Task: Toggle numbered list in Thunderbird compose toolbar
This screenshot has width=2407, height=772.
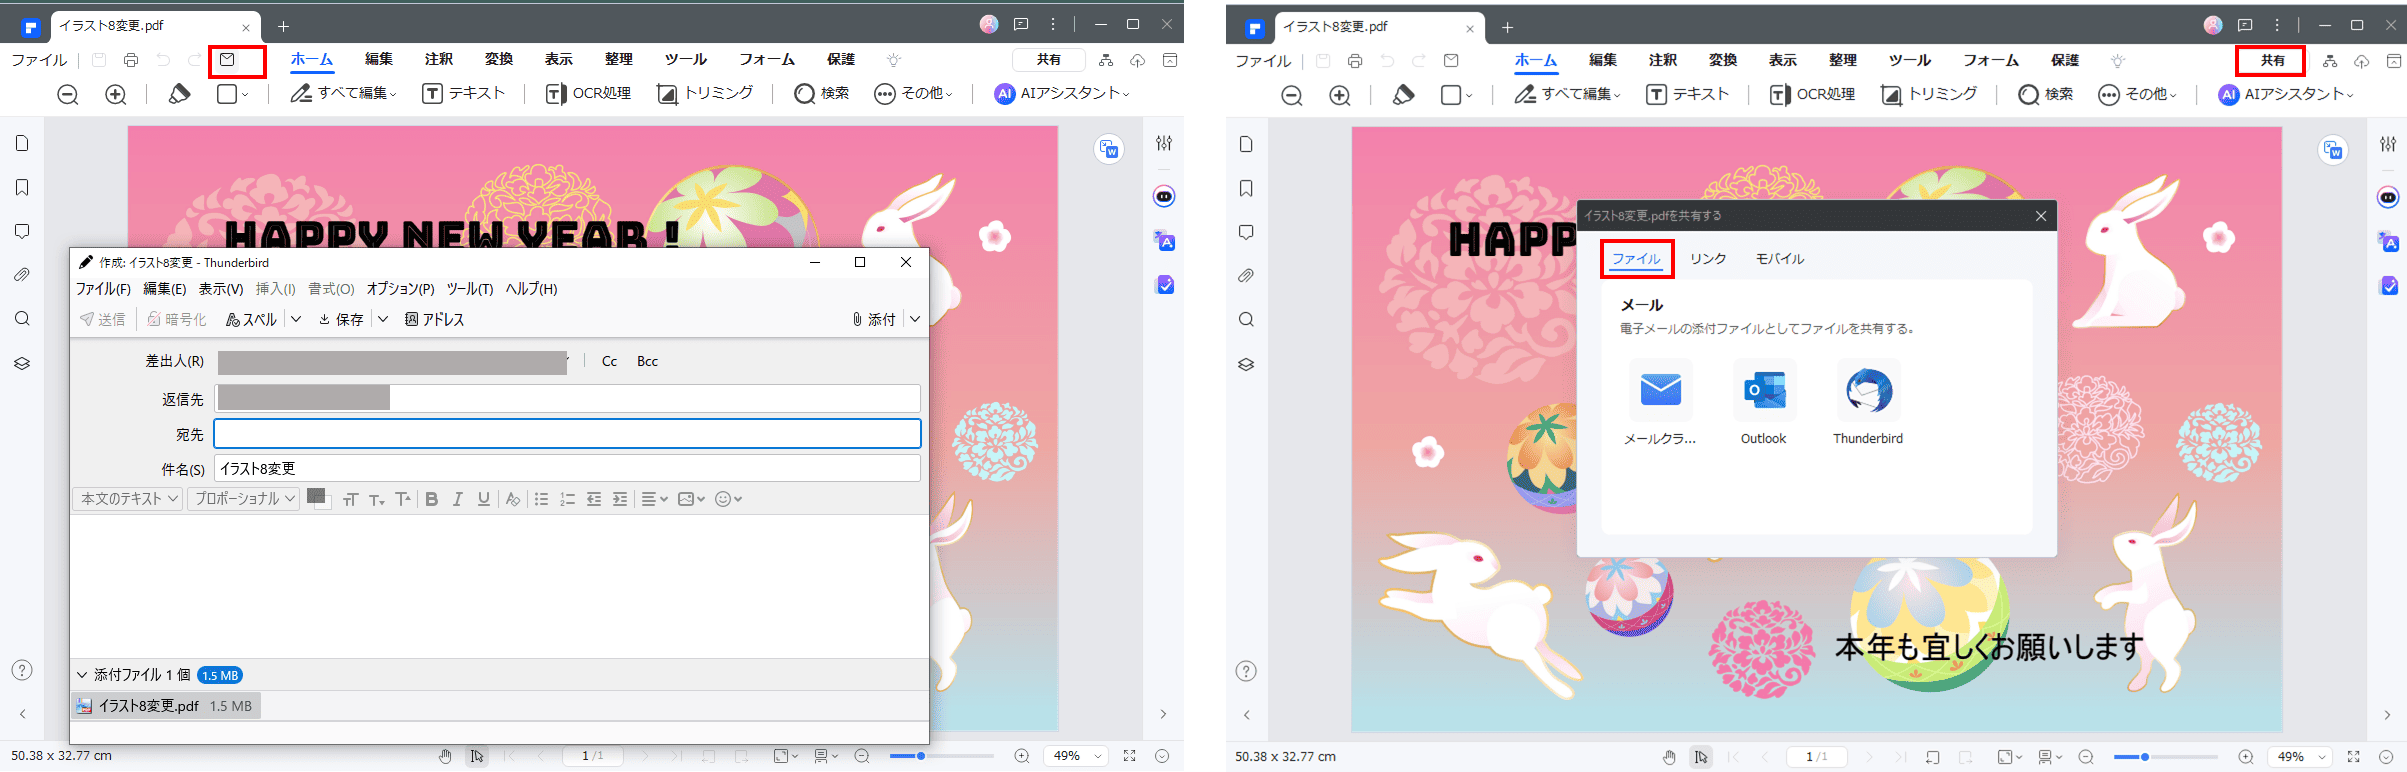Action: 567,499
